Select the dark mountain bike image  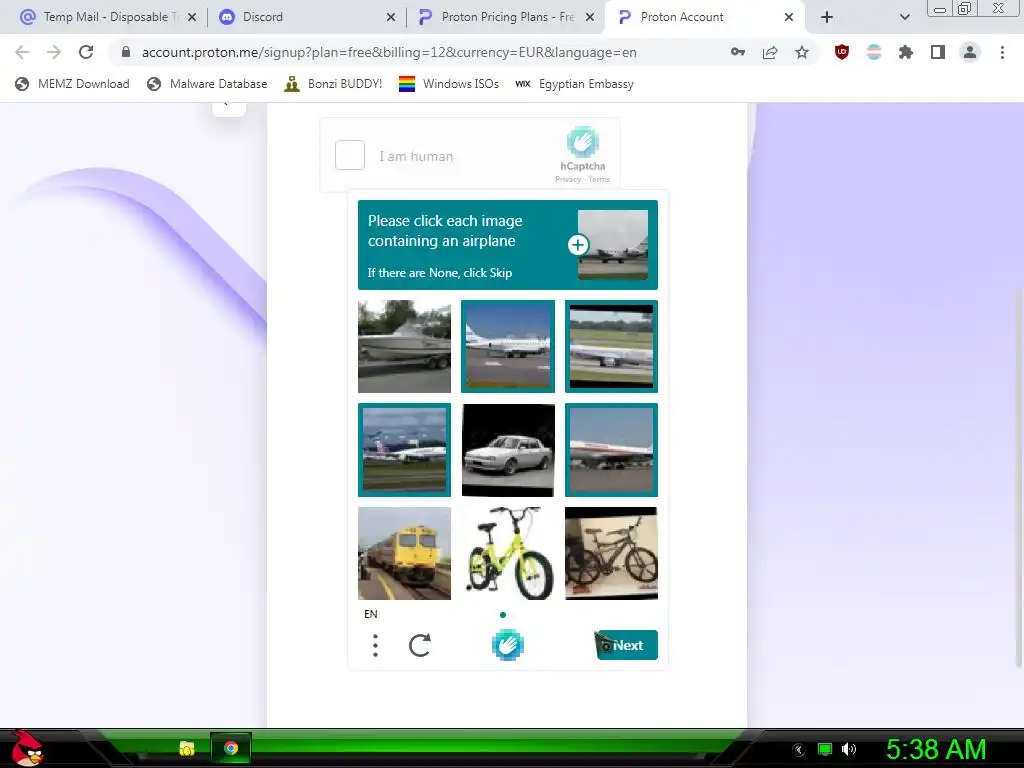611,553
